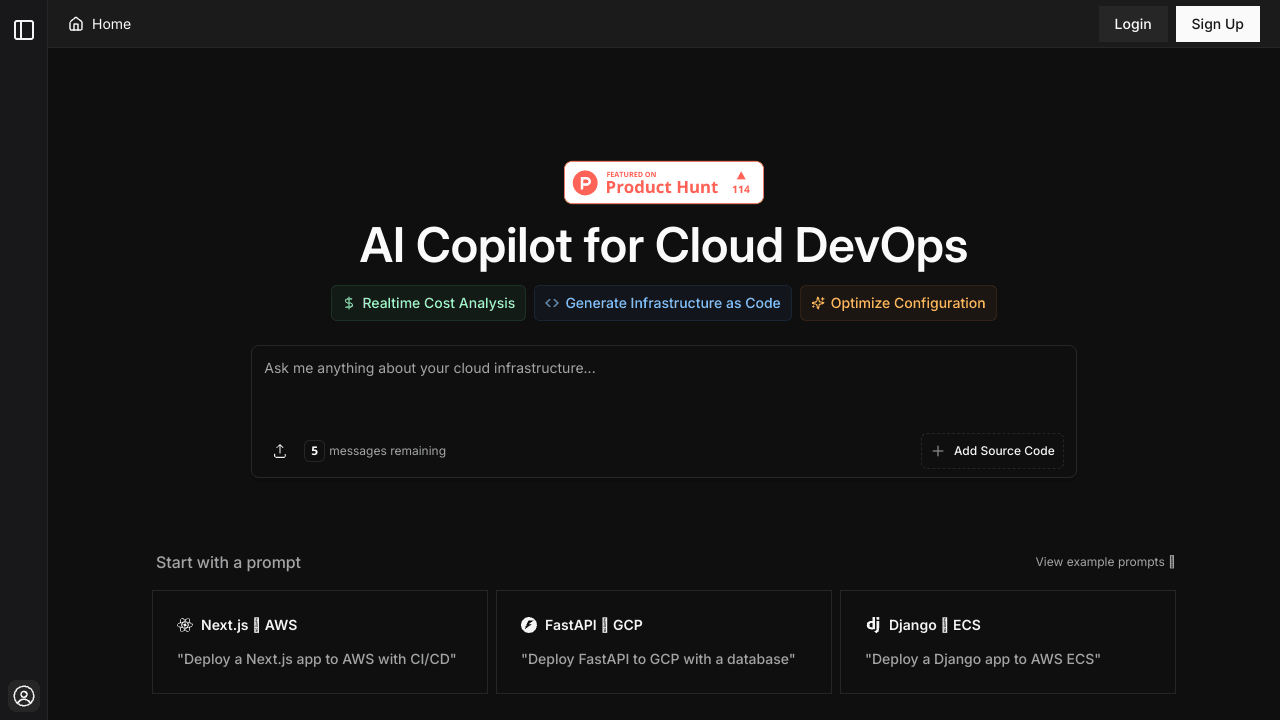This screenshot has height=720, width=1280.
Task: Select Realtime Cost Analysis chip
Action: pyautogui.click(x=438, y=303)
